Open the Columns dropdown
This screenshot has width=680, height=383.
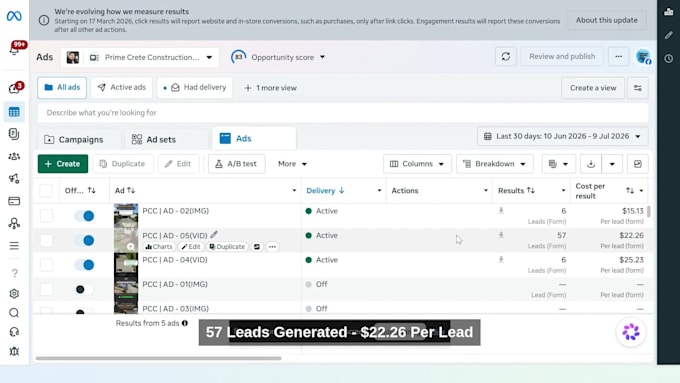coord(417,164)
